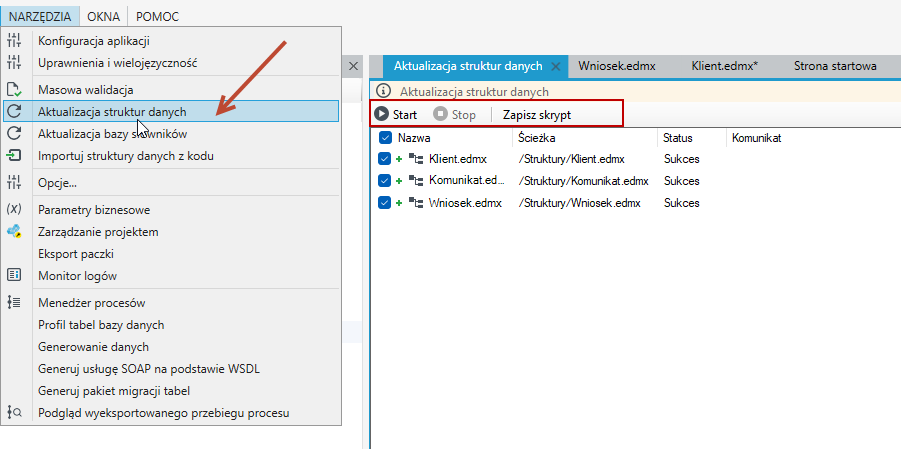Click the import icon beside Importuj struktury danych
The width and height of the screenshot is (901, 449).
pyautogui.click(x=14, y=156)
